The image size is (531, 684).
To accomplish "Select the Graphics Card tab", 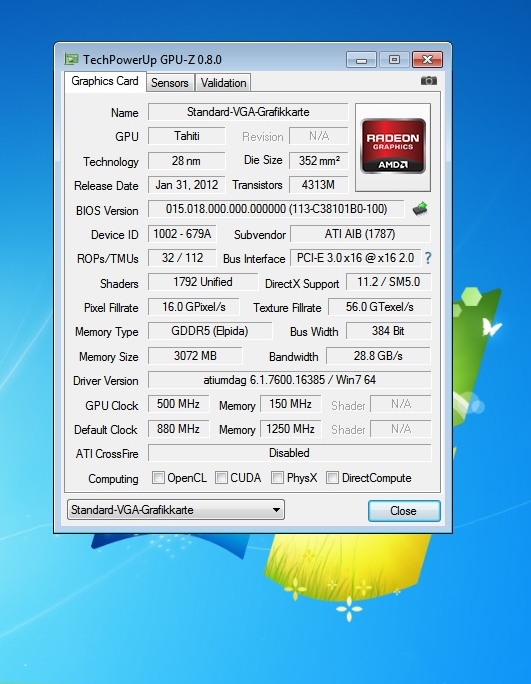I will [105, 82].
